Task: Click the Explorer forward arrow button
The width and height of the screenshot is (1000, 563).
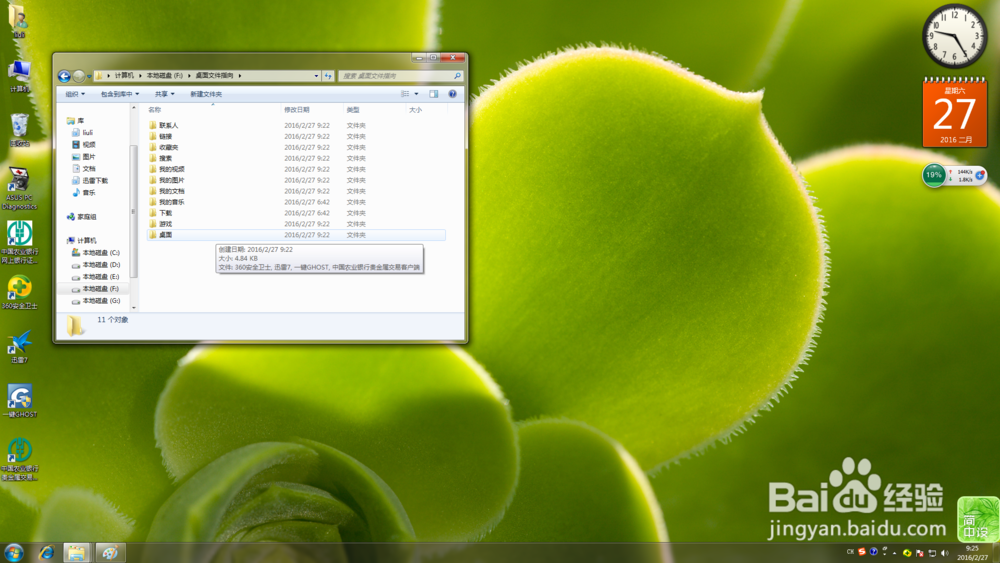Action: [78, 76]
